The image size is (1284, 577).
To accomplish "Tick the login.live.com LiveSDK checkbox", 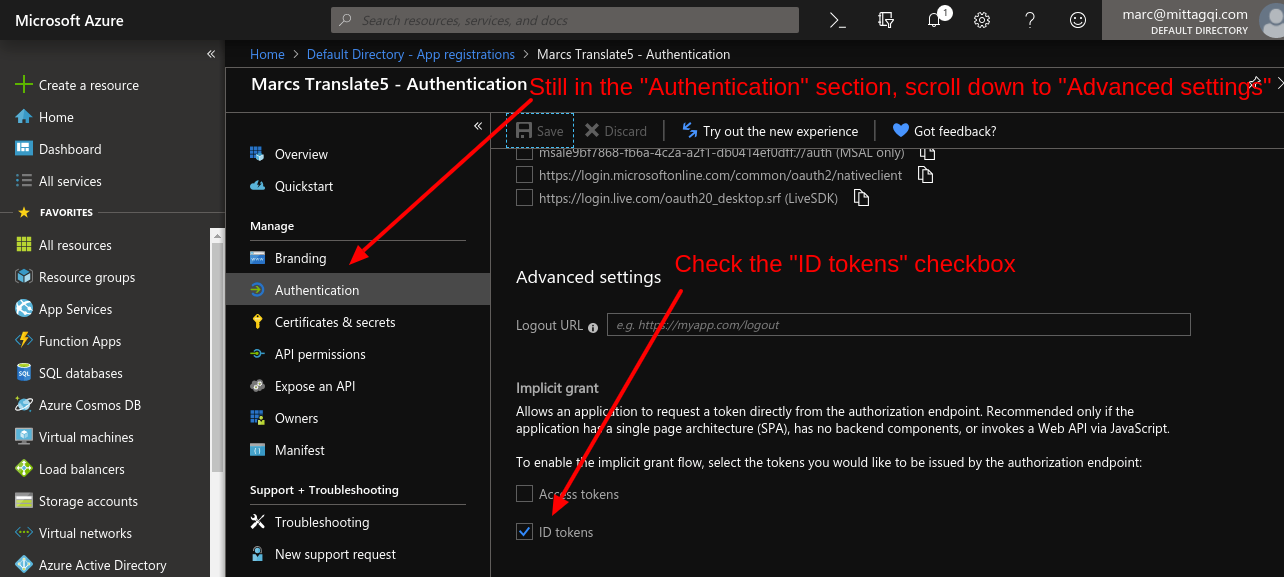I will coord(524,198).
